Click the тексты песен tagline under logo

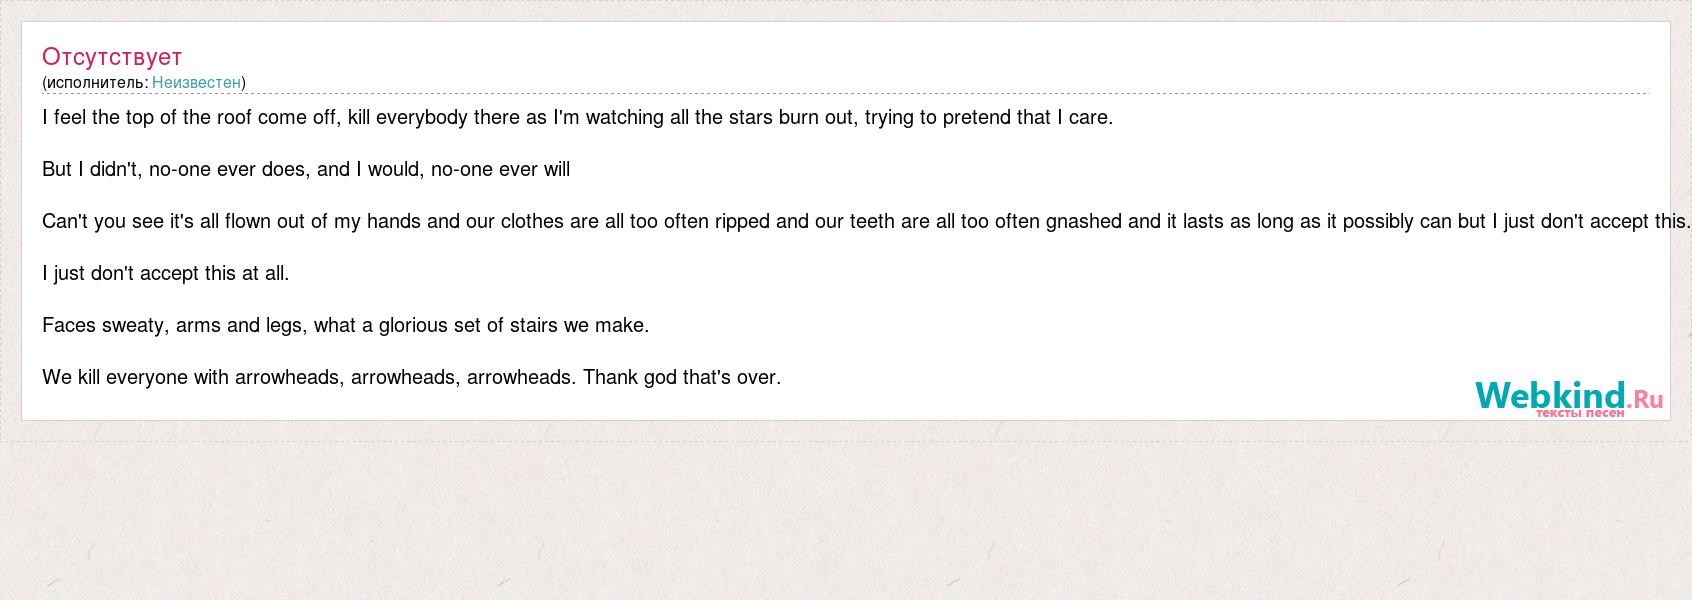(1580, 412)
